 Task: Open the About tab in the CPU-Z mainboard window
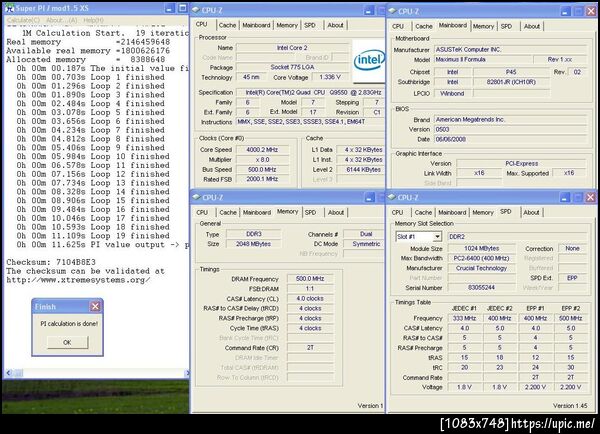(x=532, y=26)
